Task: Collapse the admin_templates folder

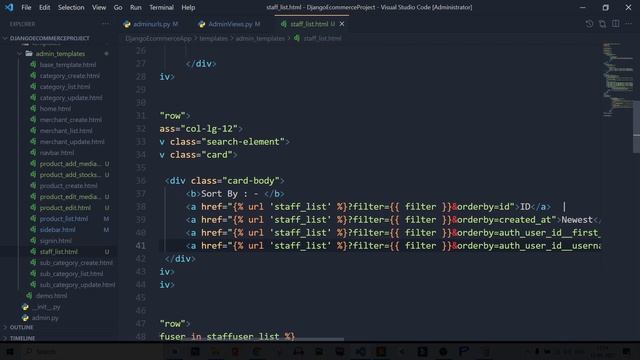Action: click(60, 53)
